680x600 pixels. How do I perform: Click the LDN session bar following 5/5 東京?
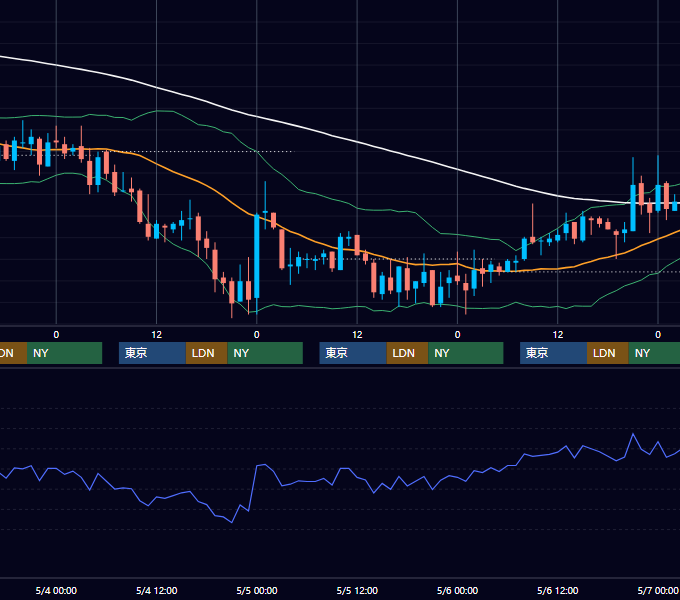(407, 353)
